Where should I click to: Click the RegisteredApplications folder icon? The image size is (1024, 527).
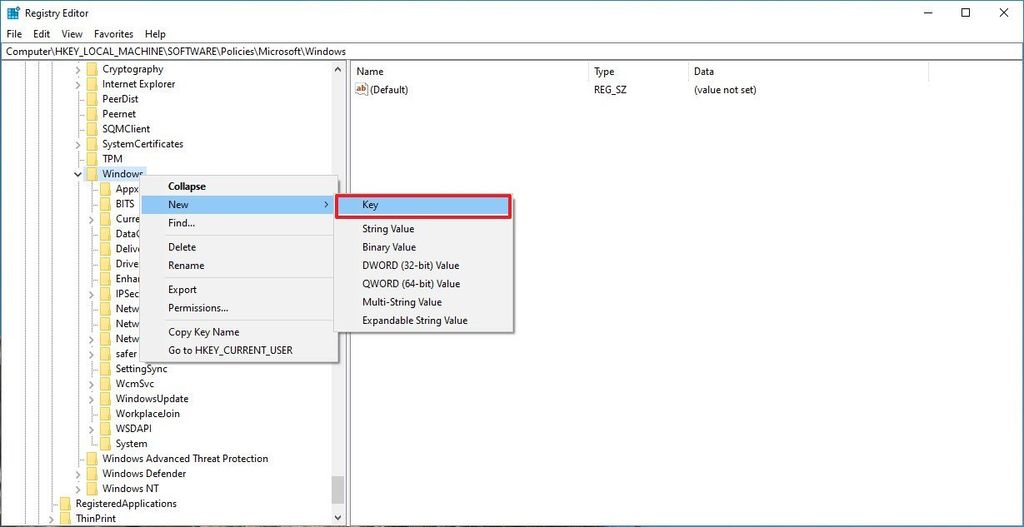[x=65, y=504]
